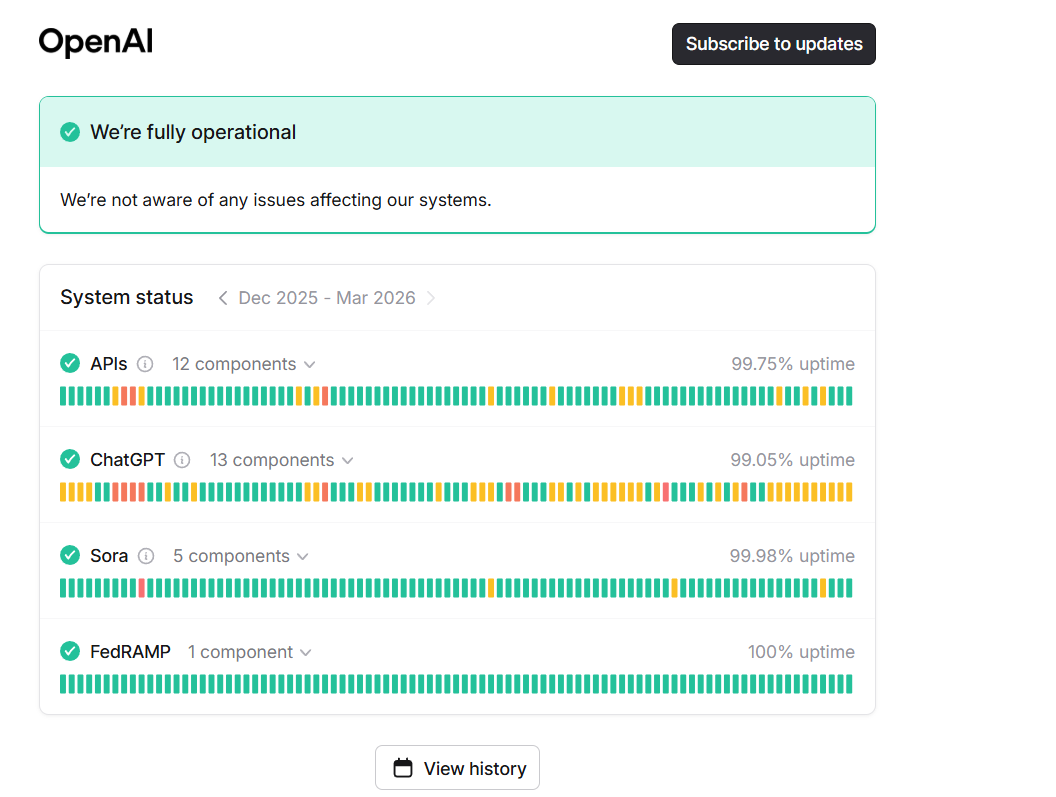
Task: Expand the FedRAMP 1 component list
Action: point(249,652)
